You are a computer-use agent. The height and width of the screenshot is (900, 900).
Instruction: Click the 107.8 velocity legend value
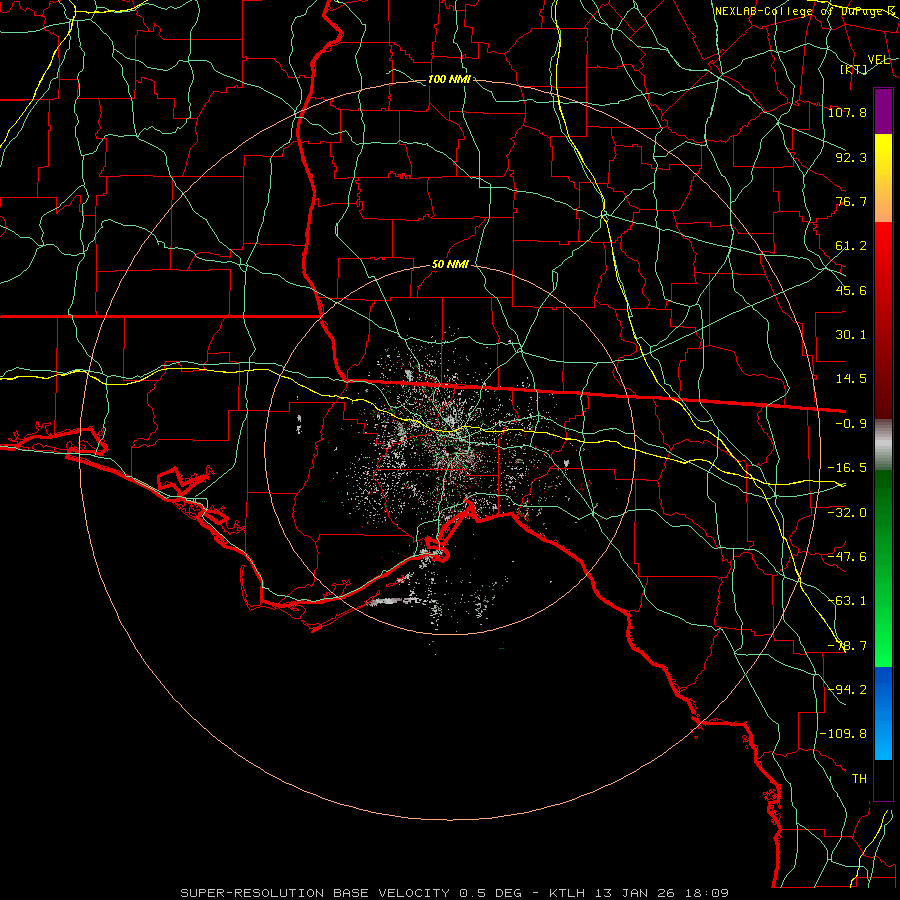847,112
